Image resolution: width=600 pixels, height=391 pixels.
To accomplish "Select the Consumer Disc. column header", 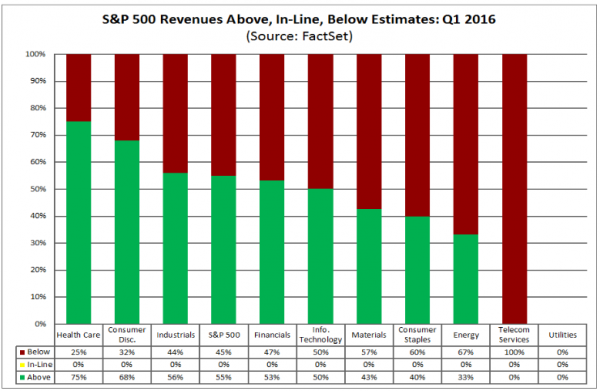I will (x=127, y=335).
